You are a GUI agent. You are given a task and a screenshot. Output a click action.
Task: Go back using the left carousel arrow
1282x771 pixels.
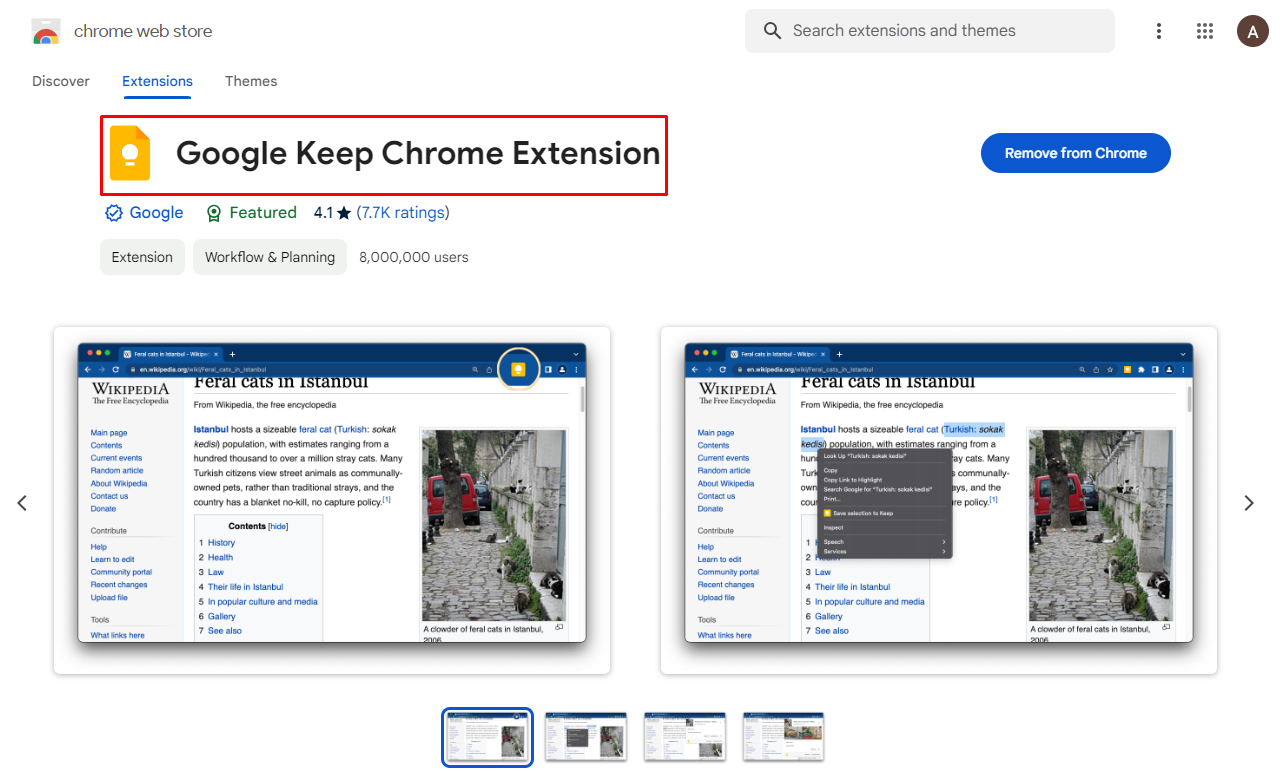[22, 502]
